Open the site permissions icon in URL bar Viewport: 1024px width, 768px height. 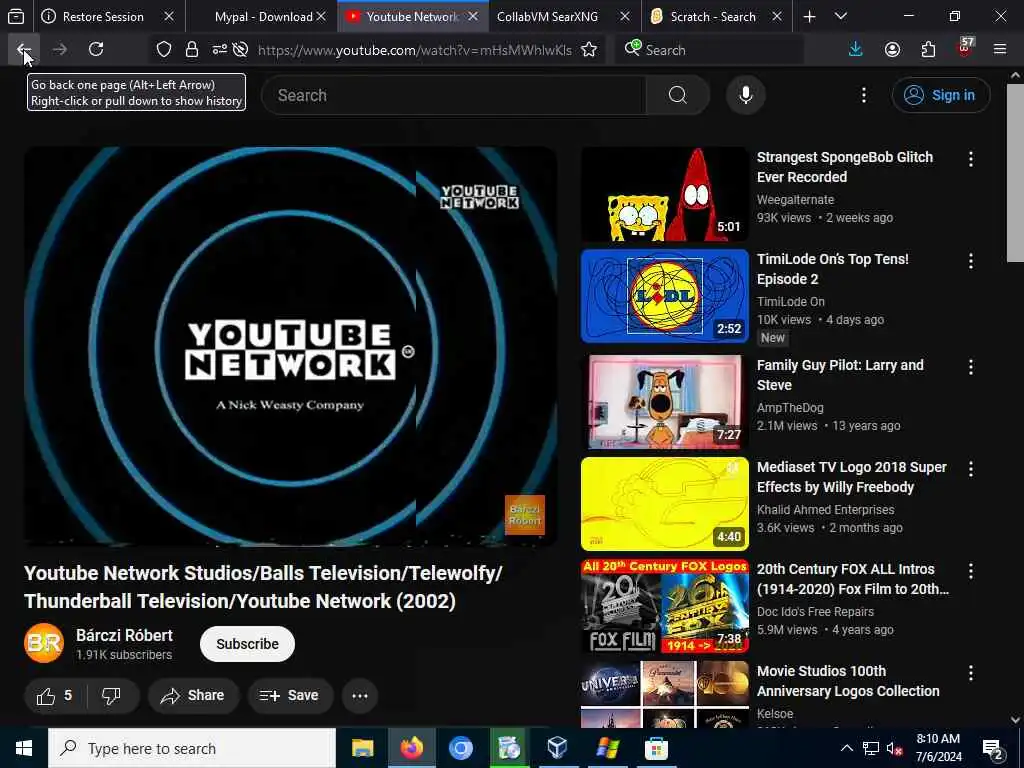click(219, 50)
